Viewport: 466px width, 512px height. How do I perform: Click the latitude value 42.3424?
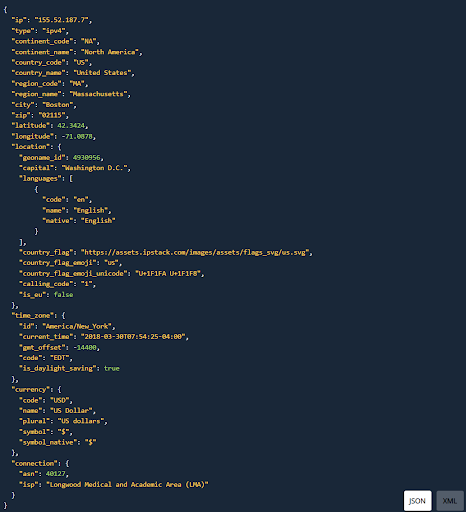[x=71, y=126]
